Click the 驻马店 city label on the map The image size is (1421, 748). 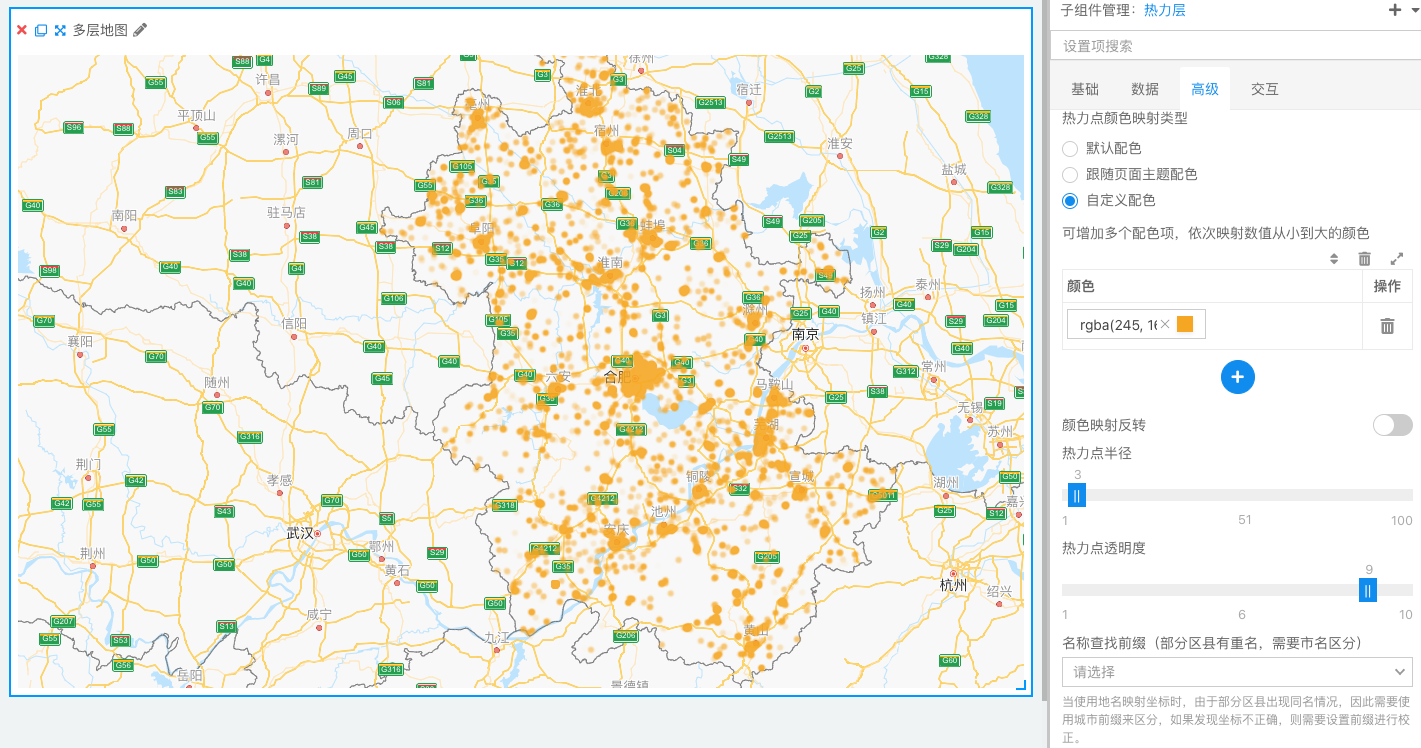coord(286,212)
